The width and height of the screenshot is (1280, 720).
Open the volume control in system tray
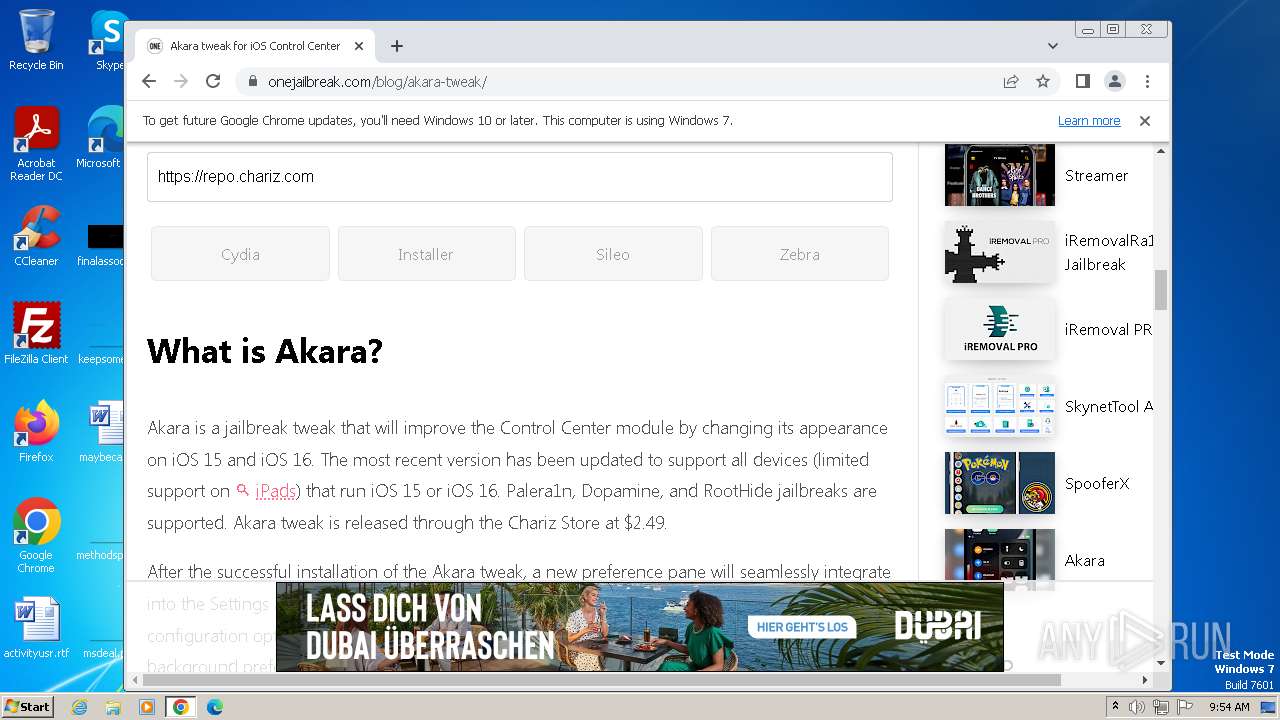click(1137, 707)
